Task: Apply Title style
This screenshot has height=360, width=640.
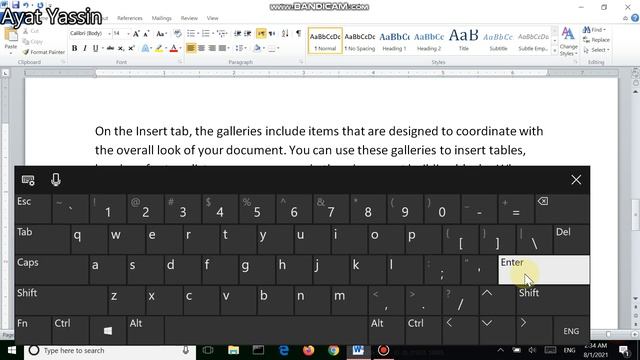Action: (x=464, y=40)
